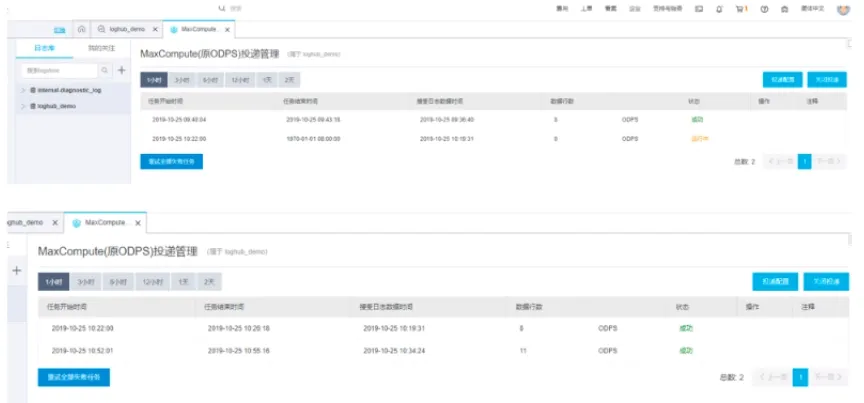This screenshot has height=403, width=864.
Task: Click the 切换 link before the home tab
Action: [60, 30]
